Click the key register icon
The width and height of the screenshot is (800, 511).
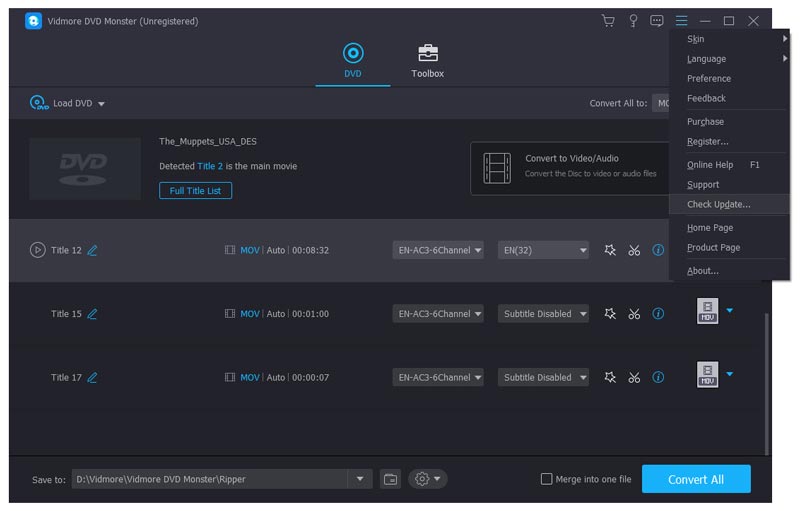[633, 21]
